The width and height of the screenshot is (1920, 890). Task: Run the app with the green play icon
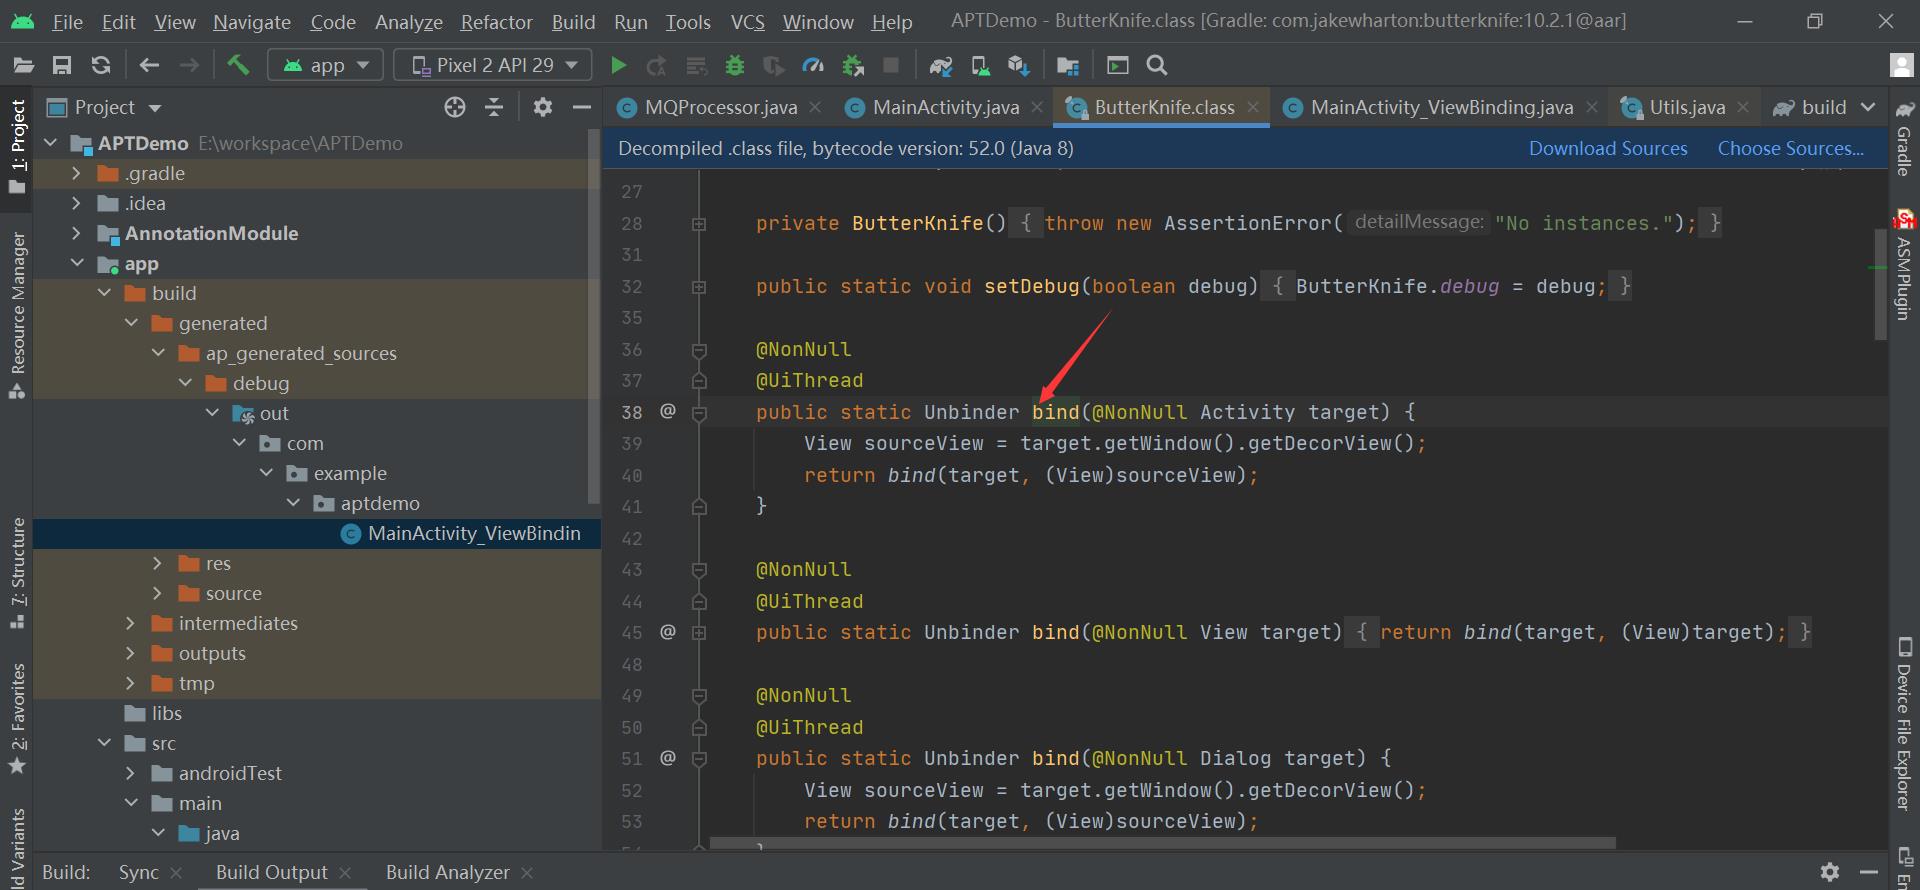pyautogui.click(x=618, y=65)
